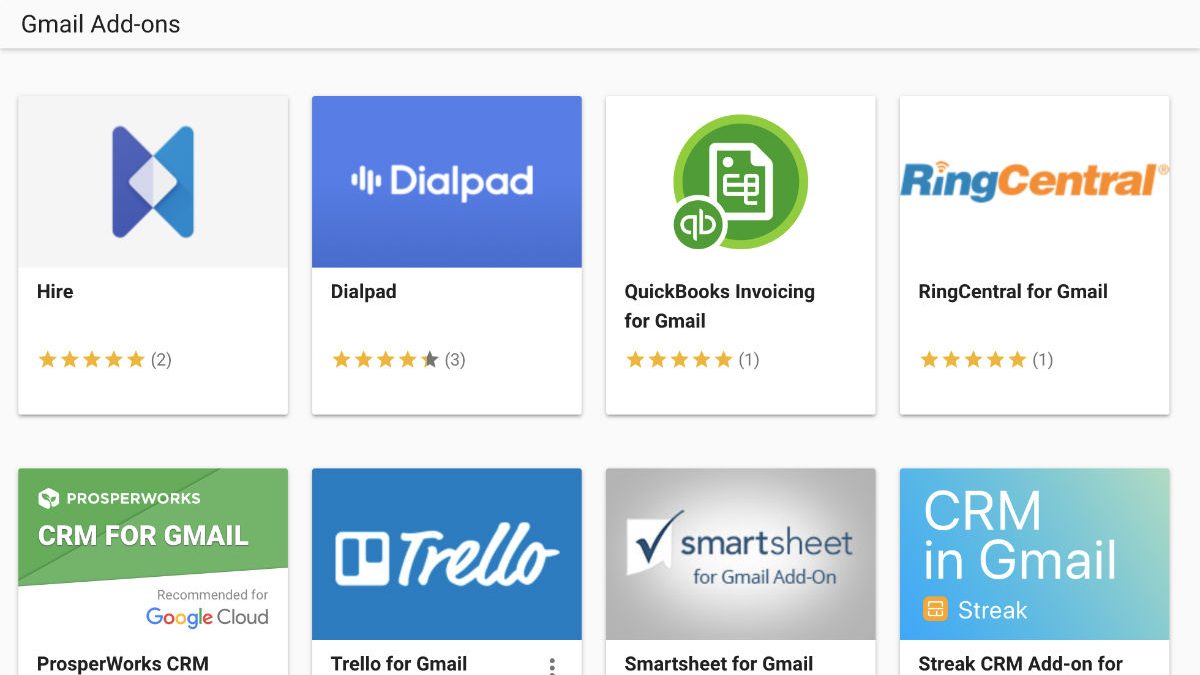
Task: Click the RingCentral star rating
Action: [974, 360]
